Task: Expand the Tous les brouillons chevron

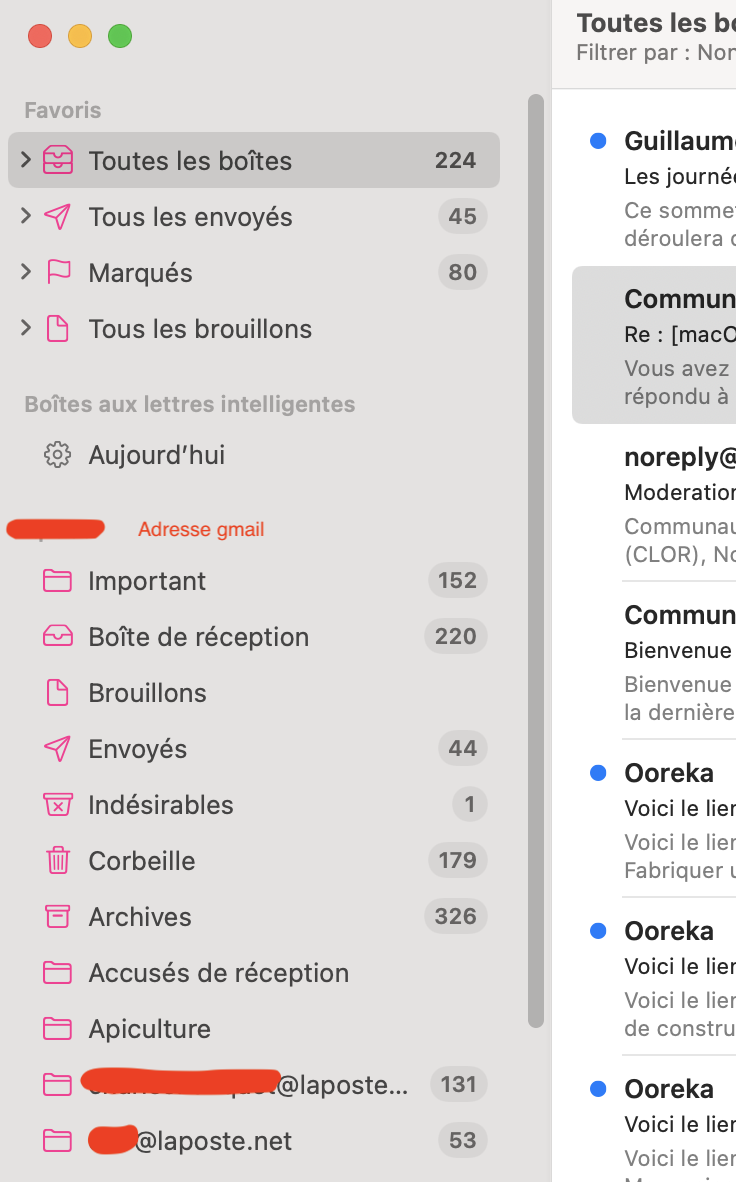Action: pos(26,328)
